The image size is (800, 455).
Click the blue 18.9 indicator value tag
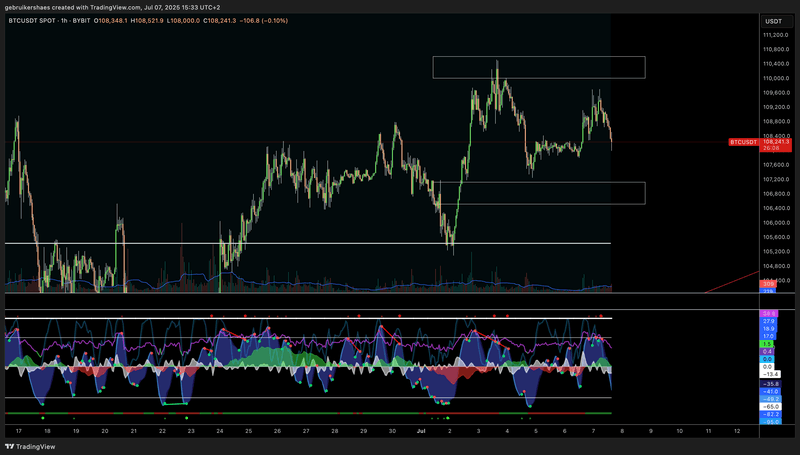(768, 329)
